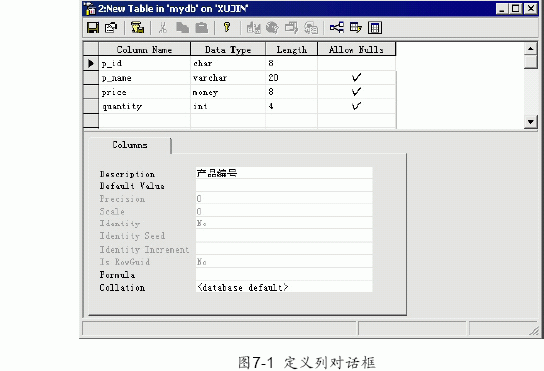Click the Column Name header
The width and height of the screenshot is (544, 371).
coord(144,49)
